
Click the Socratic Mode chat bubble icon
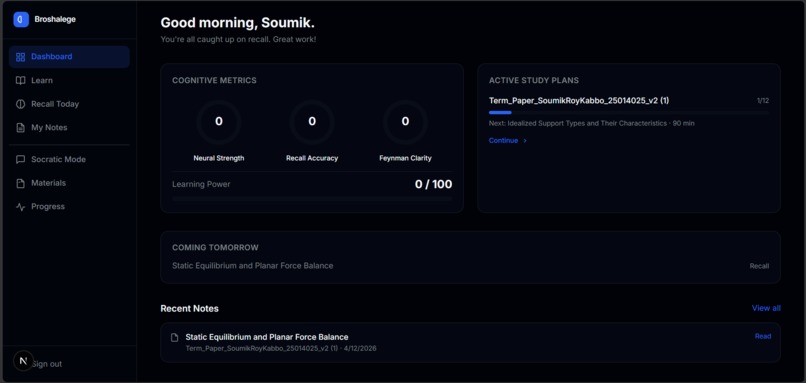coord(21,160)
